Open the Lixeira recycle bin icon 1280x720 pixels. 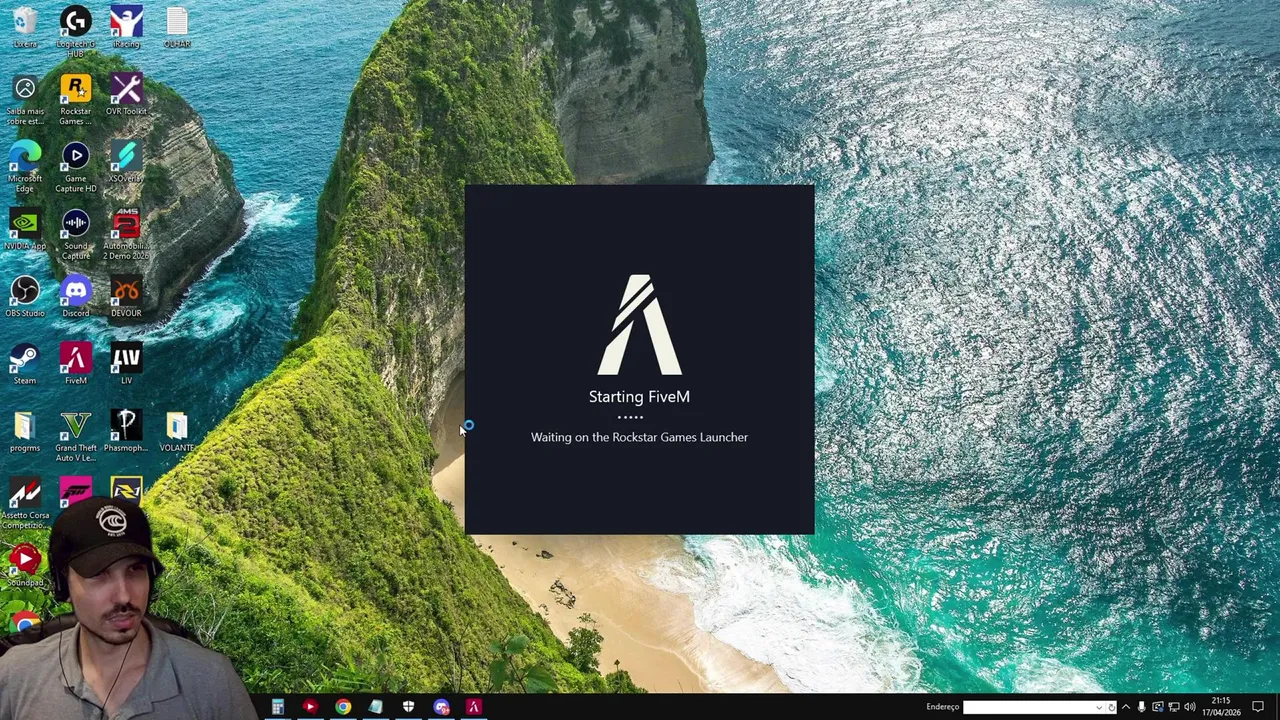[x=25, y=28]
